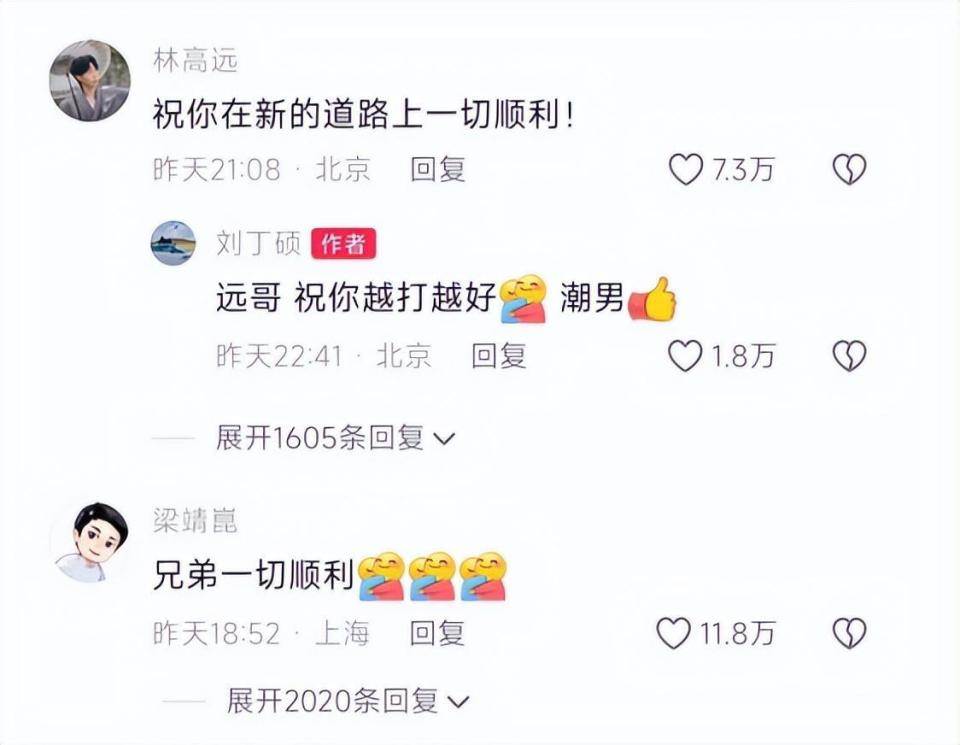
Task: Open username 刘丁硕
Action: click(258, 244)
